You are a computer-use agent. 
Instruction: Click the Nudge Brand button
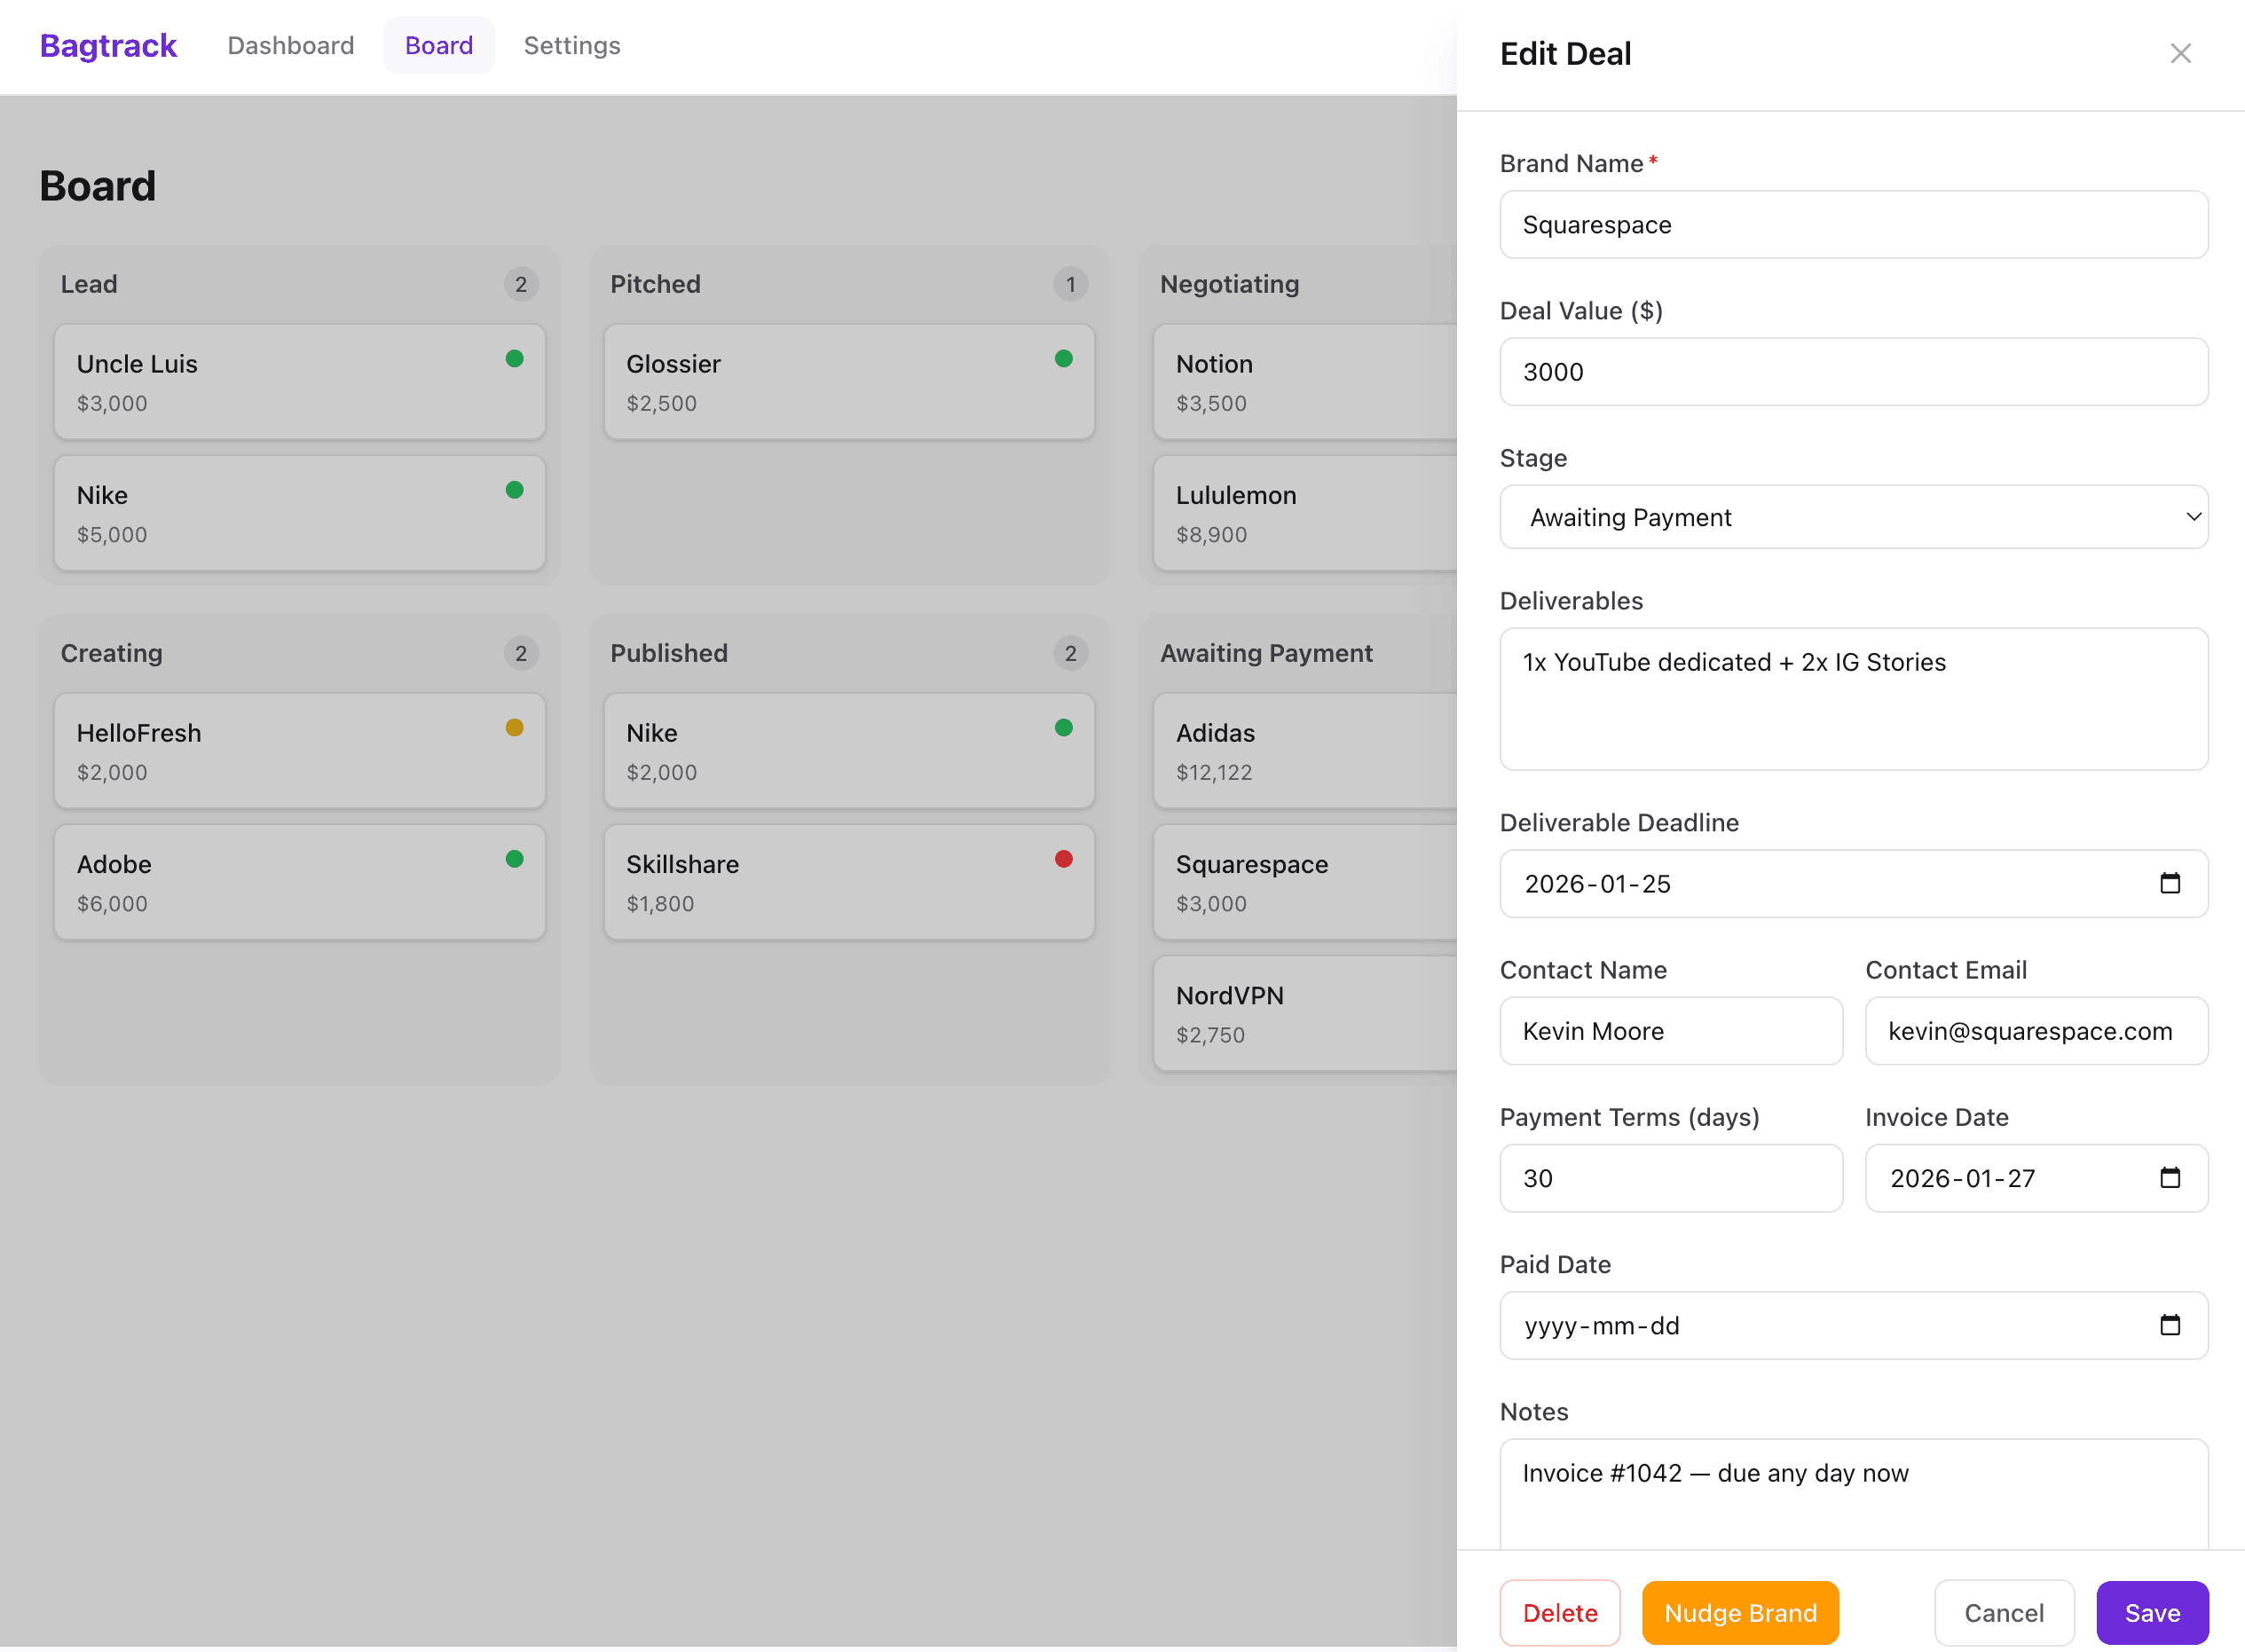[1739, 1612]
